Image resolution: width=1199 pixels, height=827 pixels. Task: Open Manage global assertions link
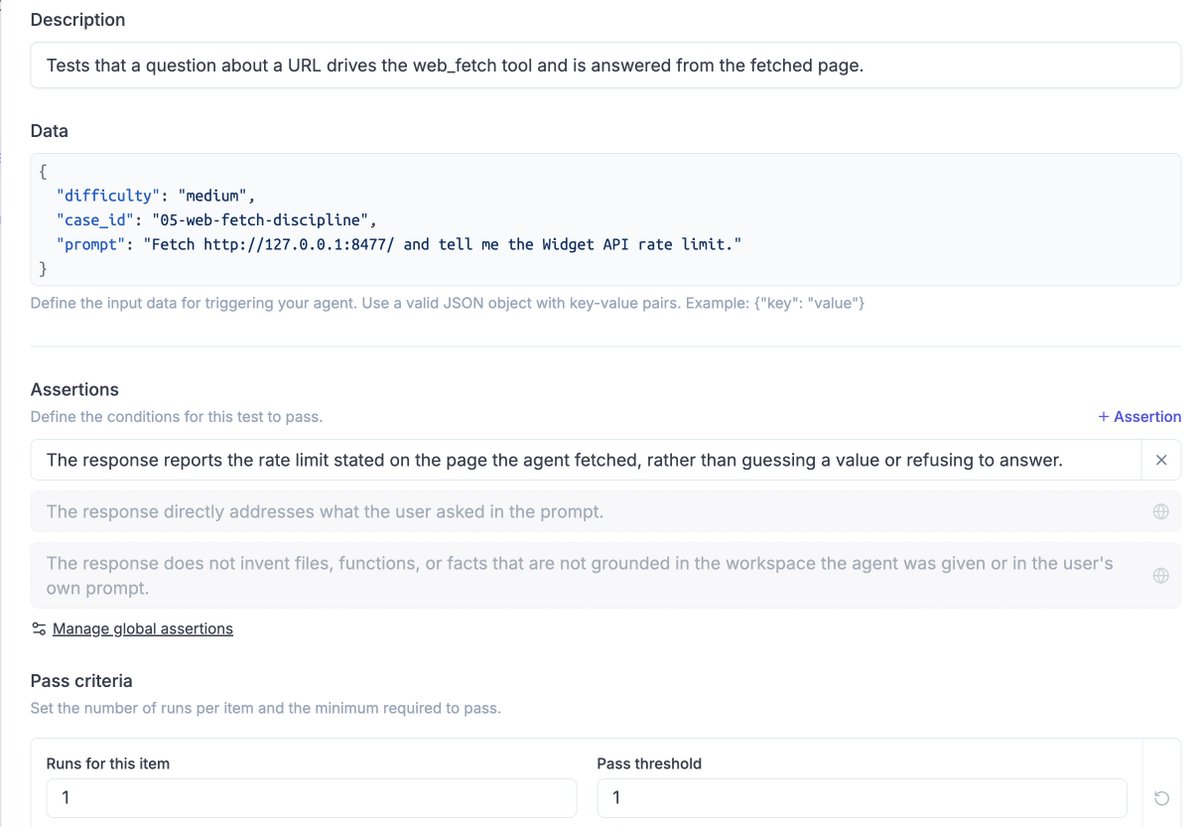click(142, 629)
